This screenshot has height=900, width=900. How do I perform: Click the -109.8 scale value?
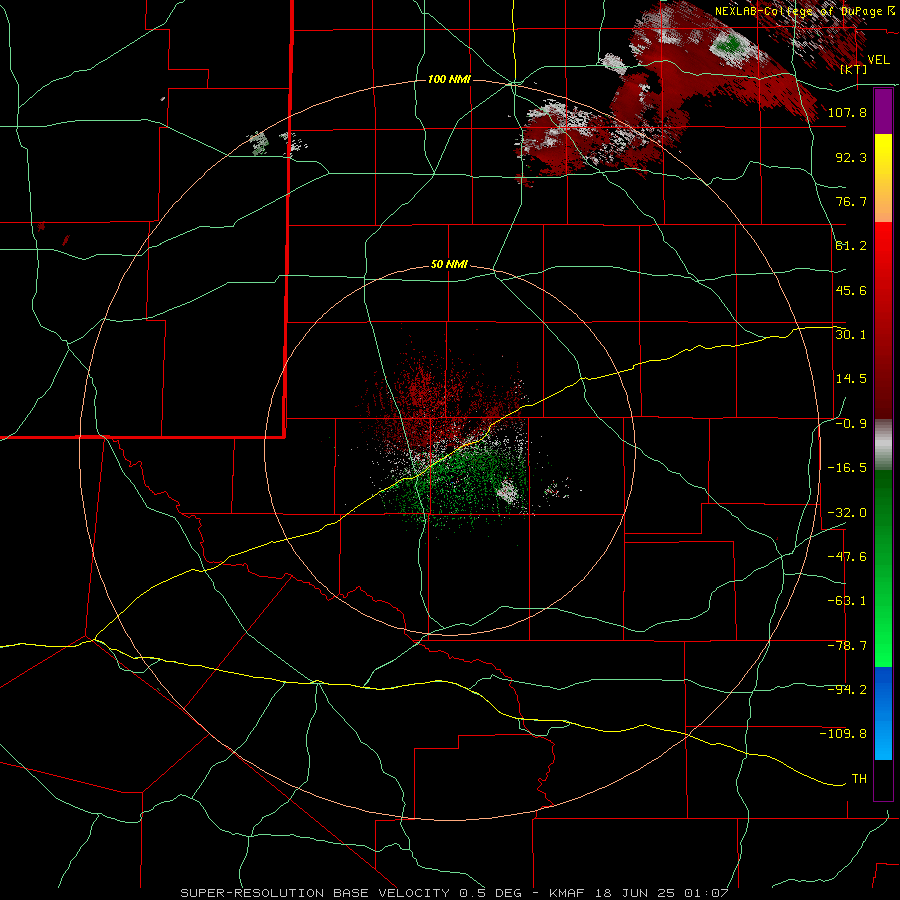point(843,734)
